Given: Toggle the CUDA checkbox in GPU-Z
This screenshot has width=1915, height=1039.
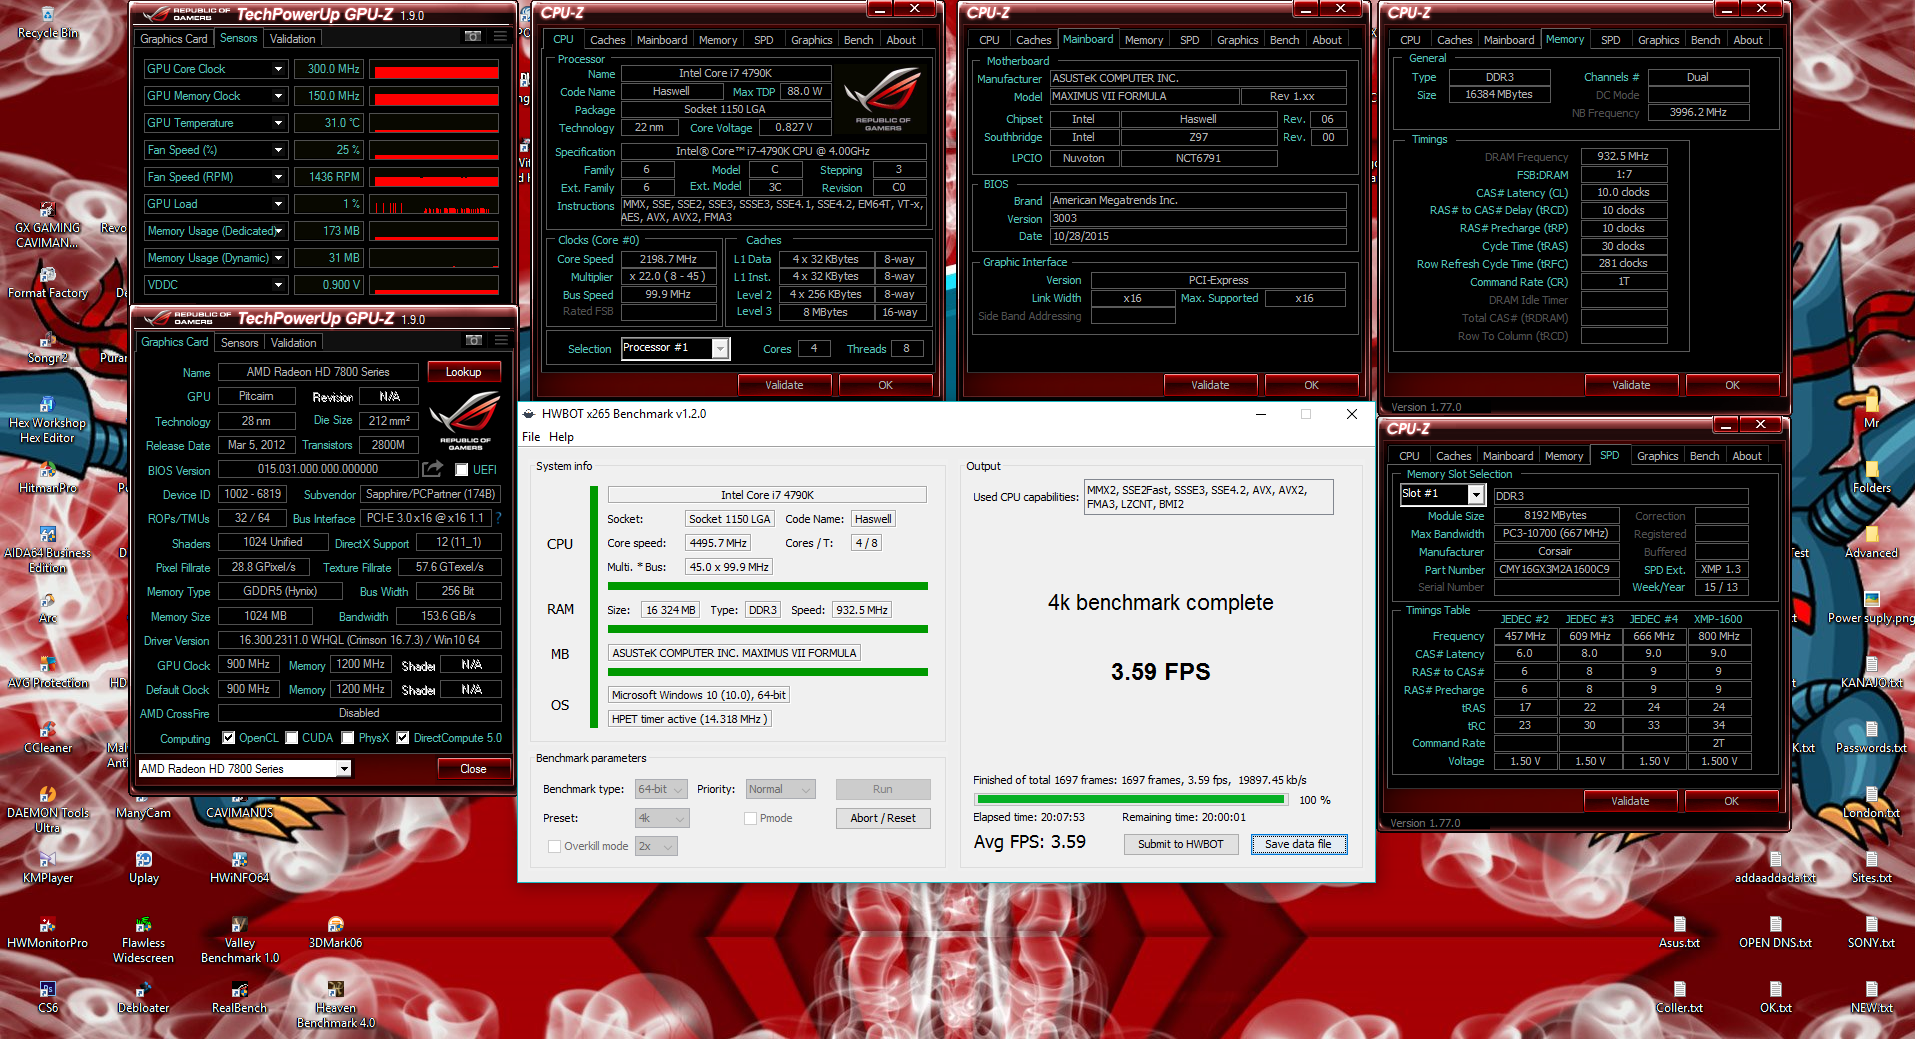Looking at the screenshot, I should pyautogui.click(x=292, y=738).
